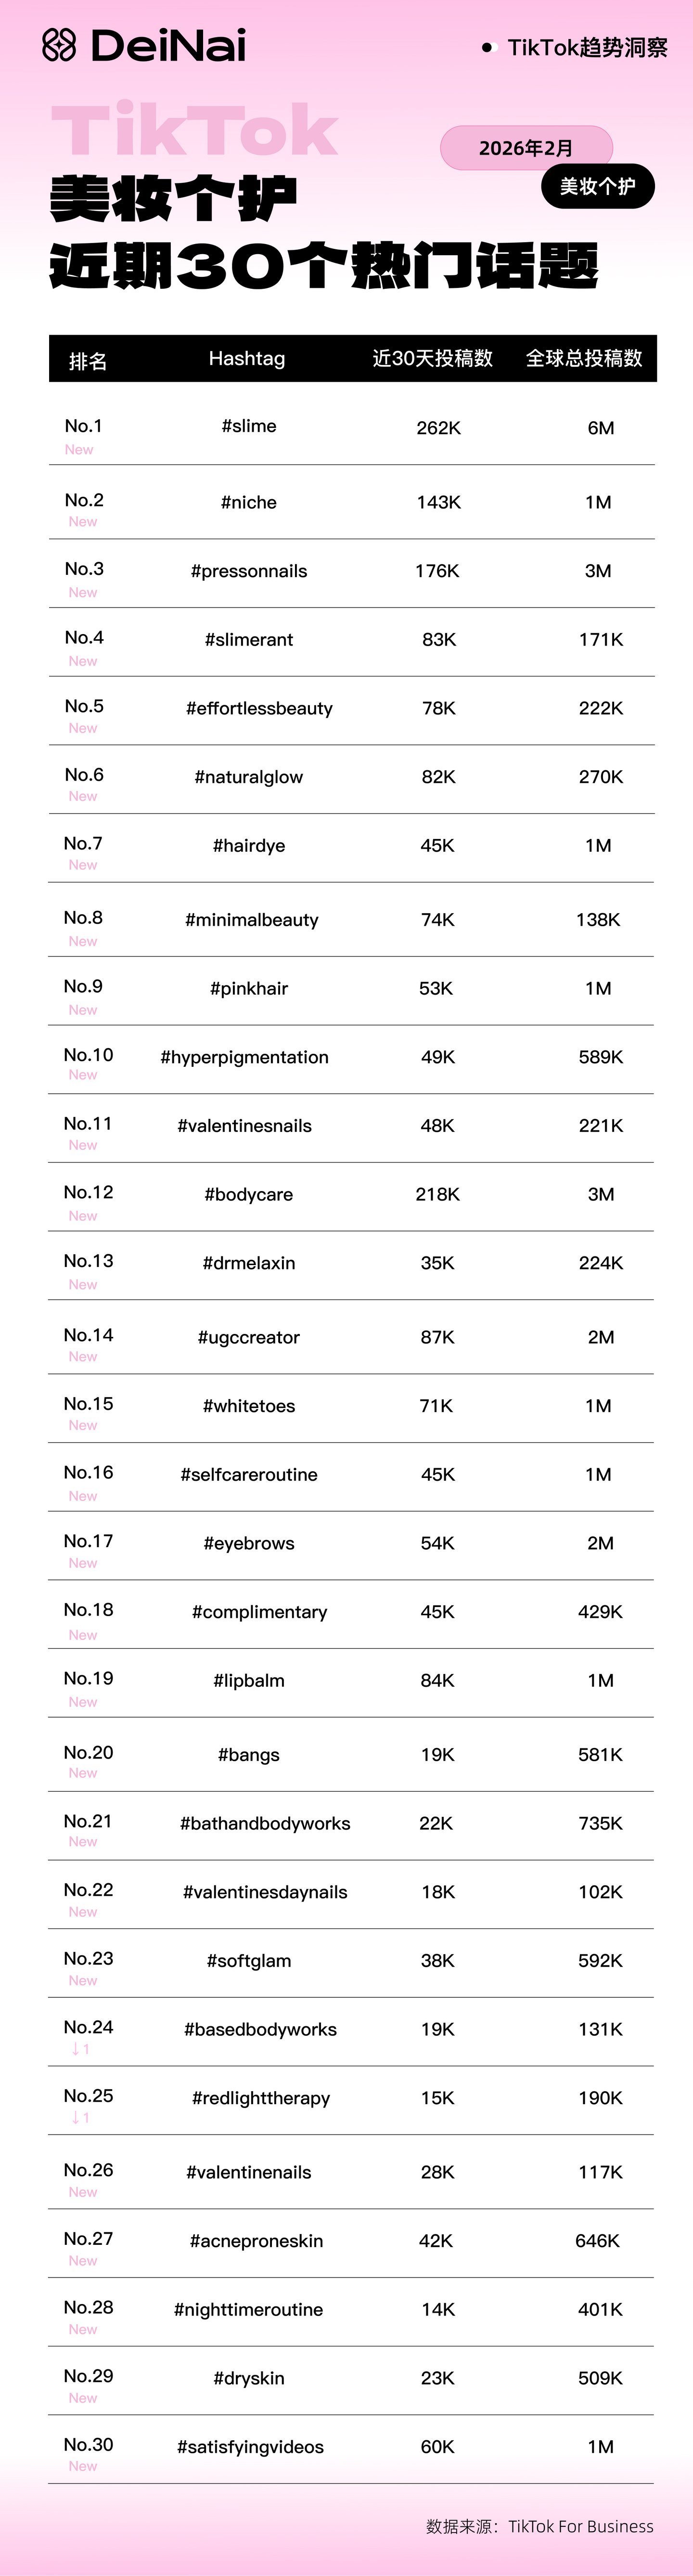Open the #bathandbodyworks hashtag

coord(265,1823)
